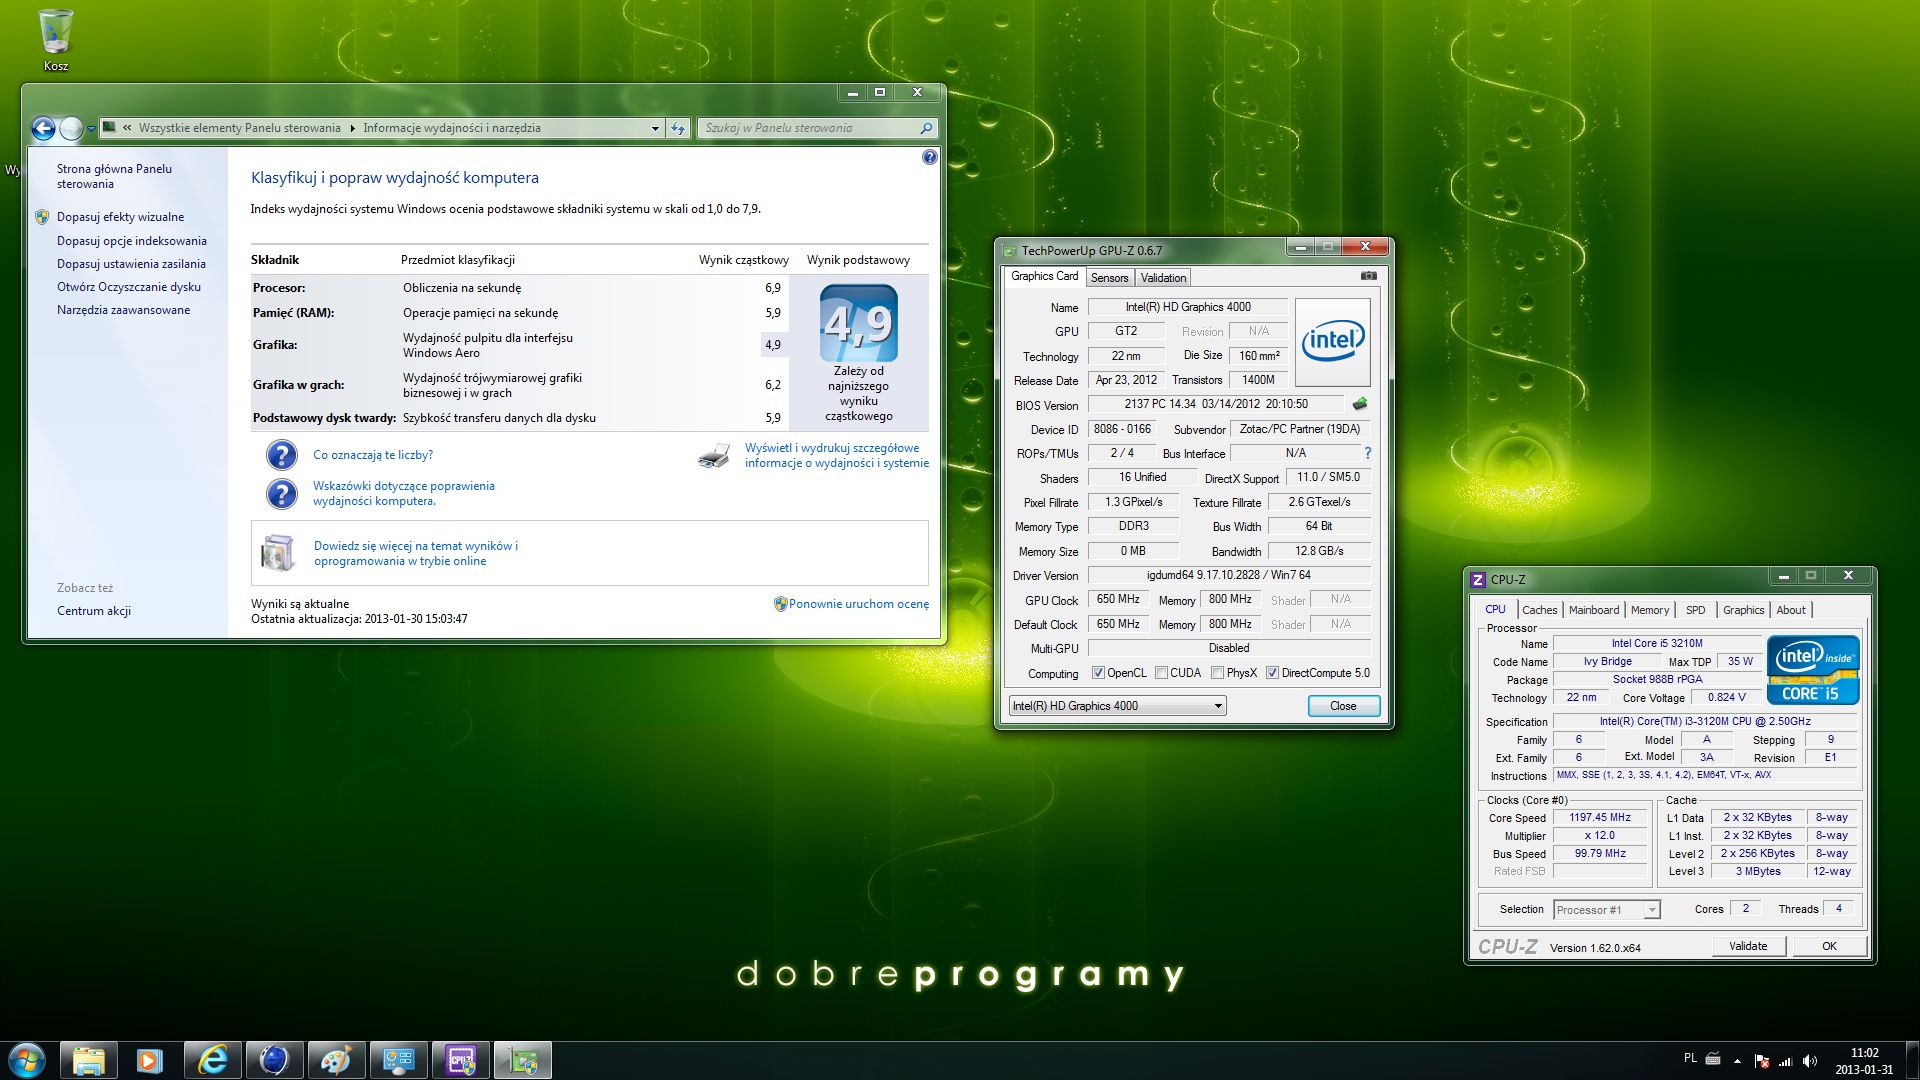Click the Validate button in CPU-Z
1920x1080 pixels.
(1747, 946)
